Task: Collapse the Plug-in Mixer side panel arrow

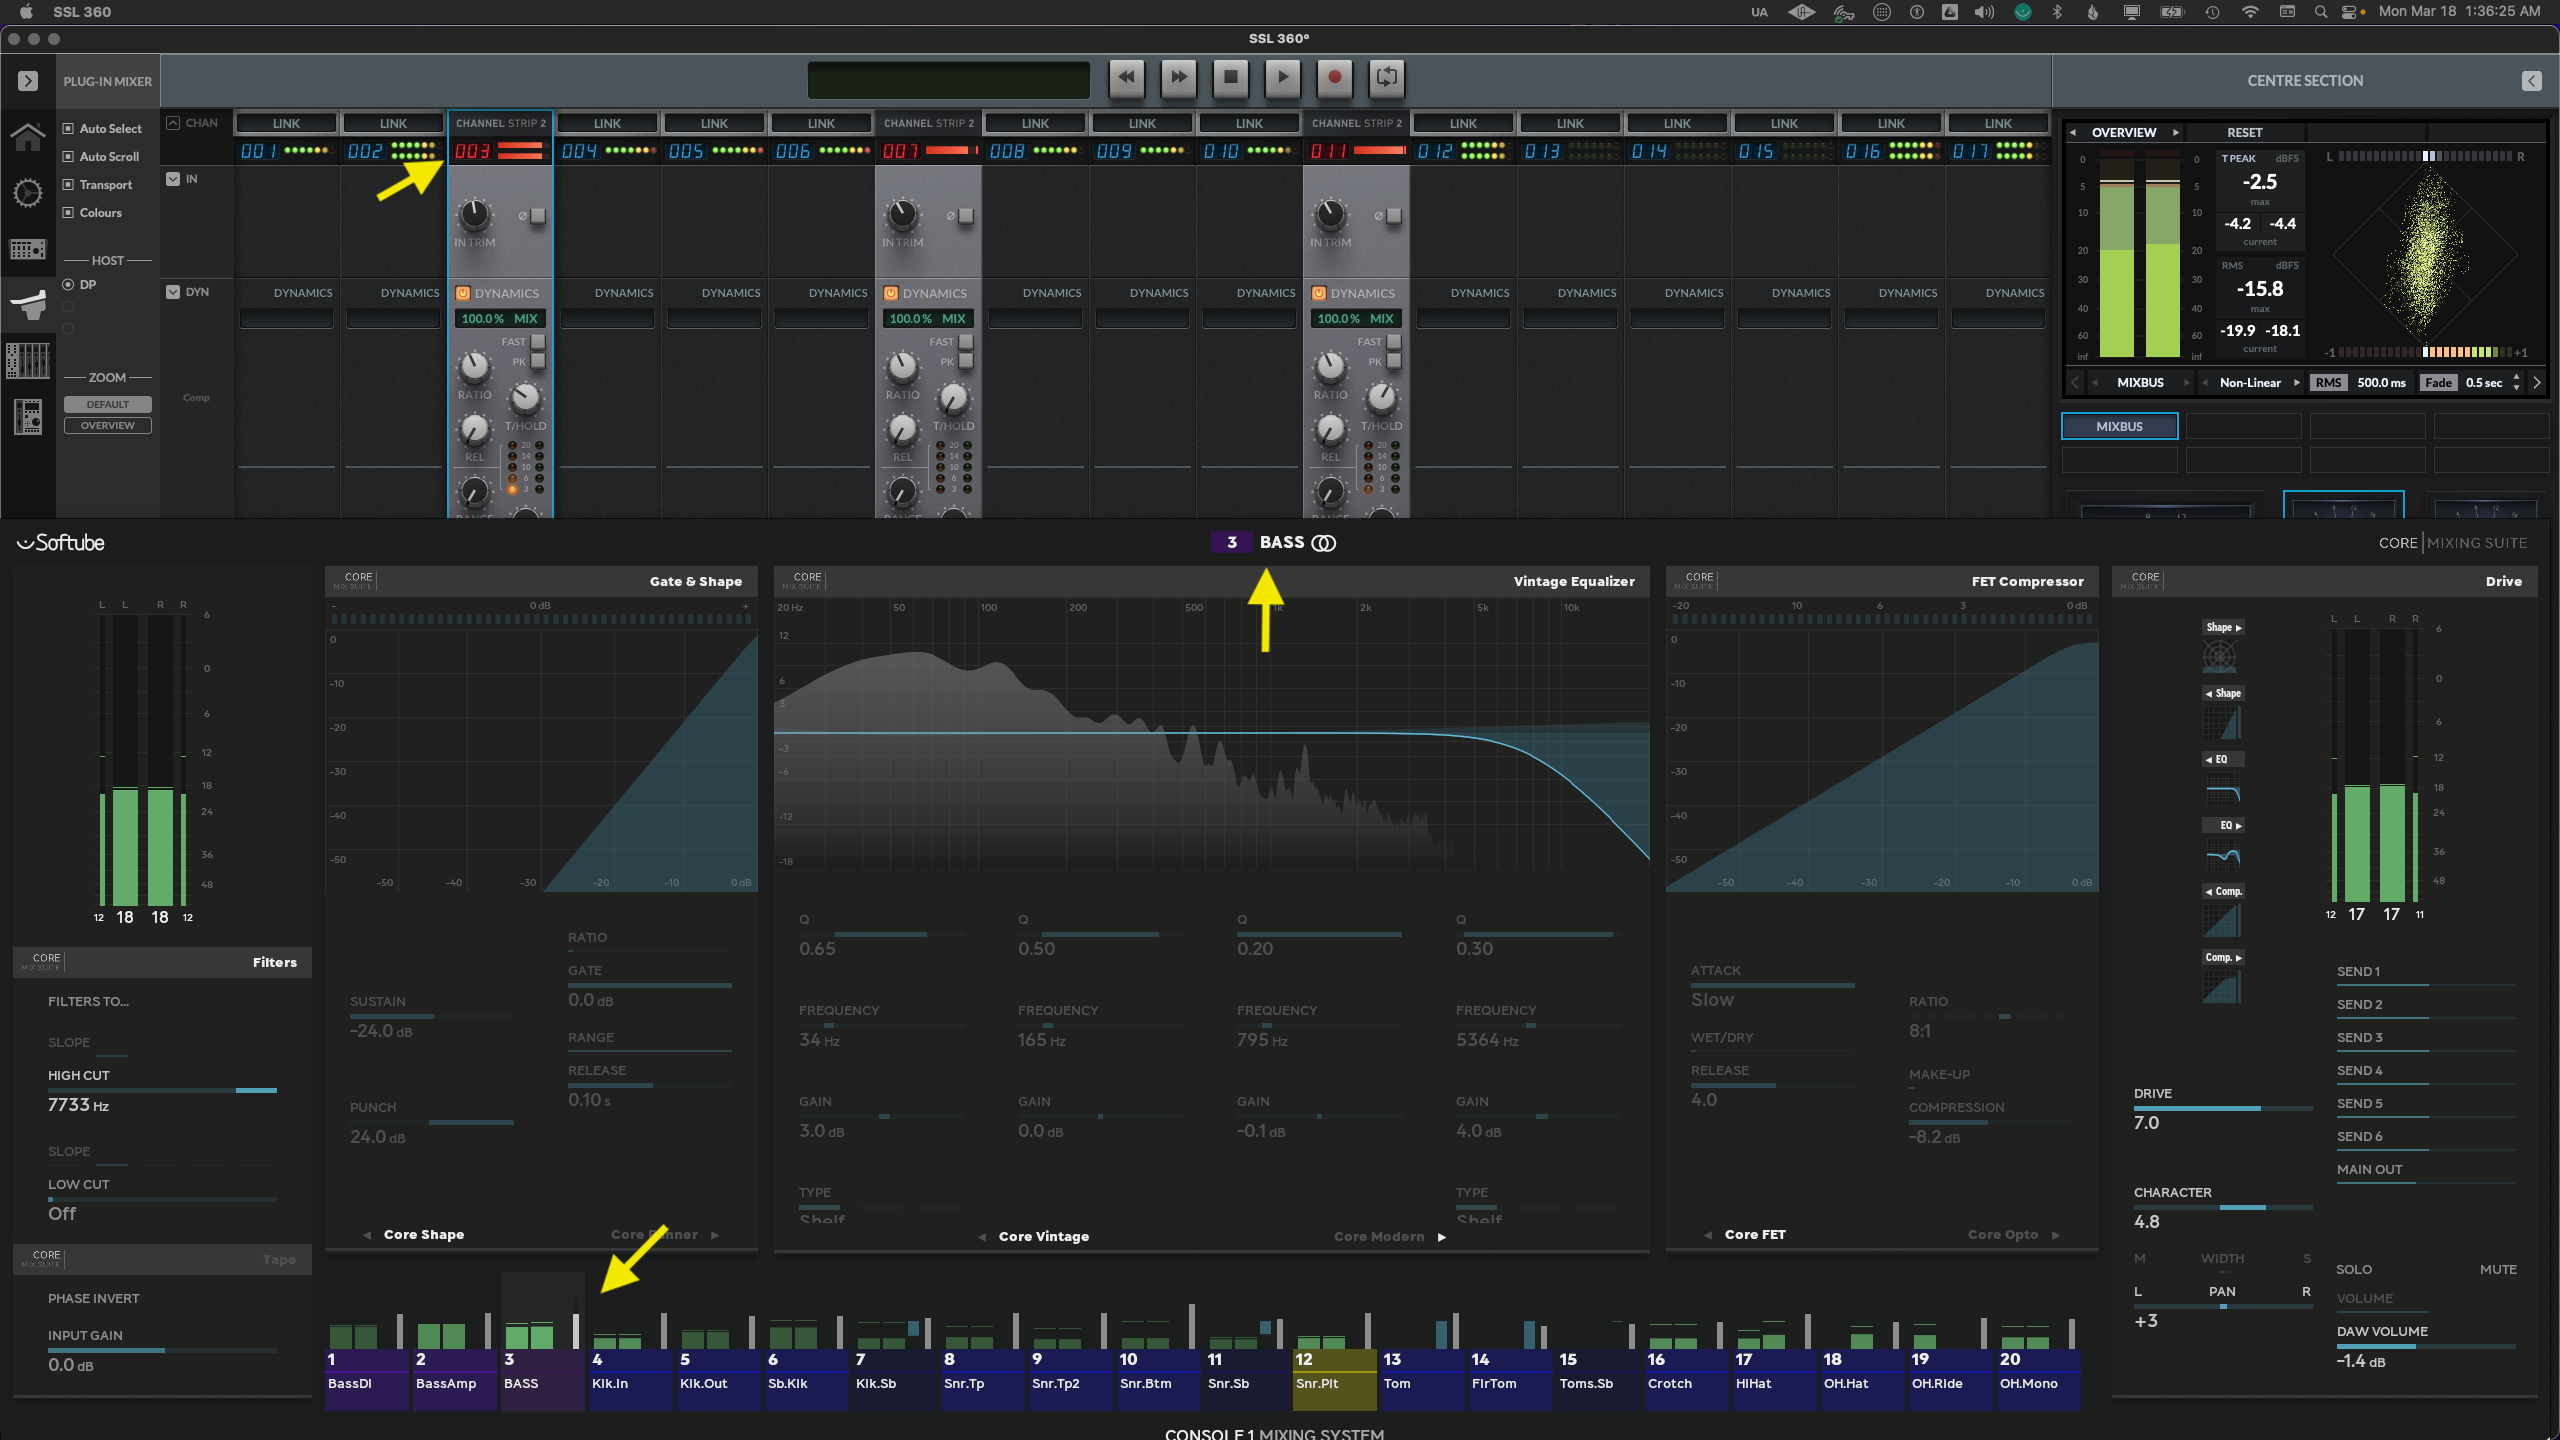Action: point(28,81)
